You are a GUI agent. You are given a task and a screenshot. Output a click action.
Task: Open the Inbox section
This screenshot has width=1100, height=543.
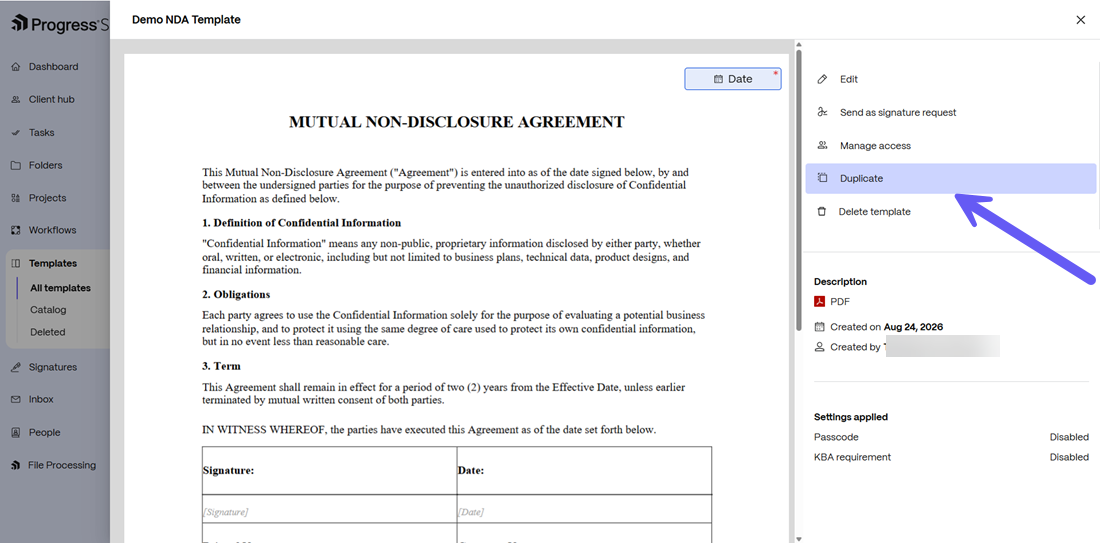[41, 399]
